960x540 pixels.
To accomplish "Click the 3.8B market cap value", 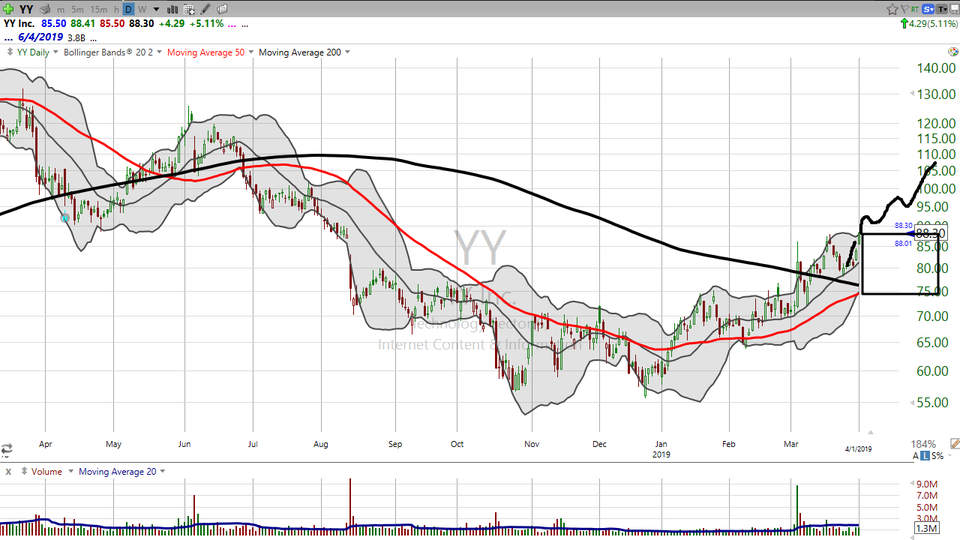I will coord(77,37).
